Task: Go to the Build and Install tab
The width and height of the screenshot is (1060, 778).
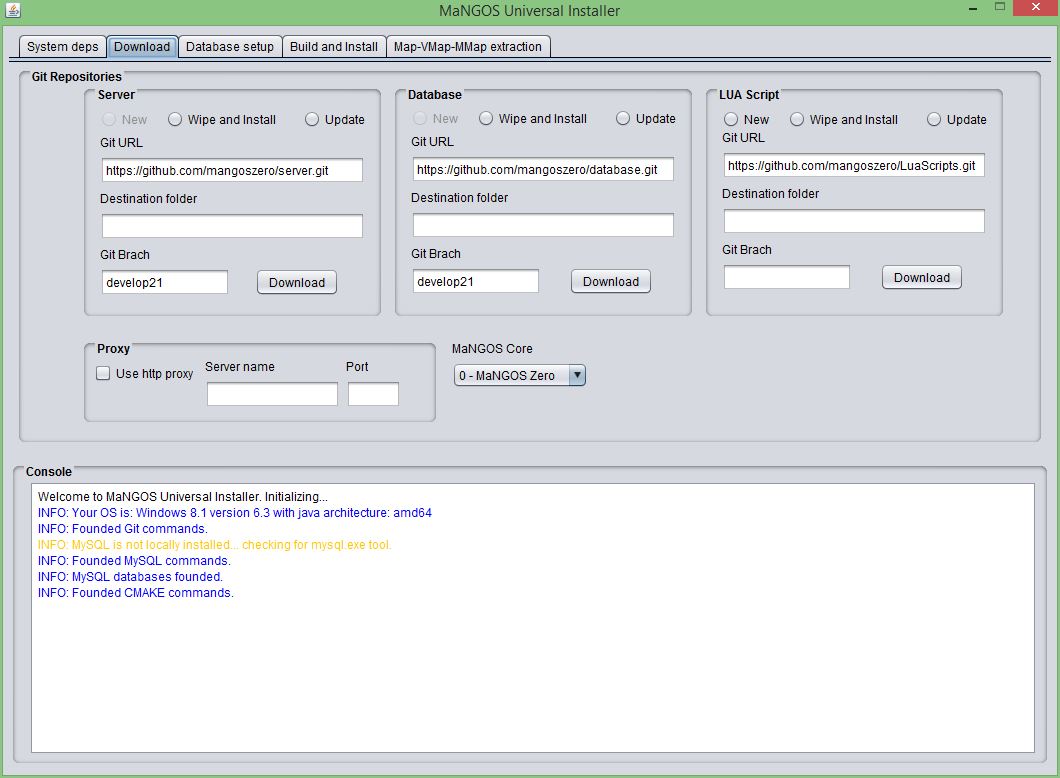Action: [334, 47]
